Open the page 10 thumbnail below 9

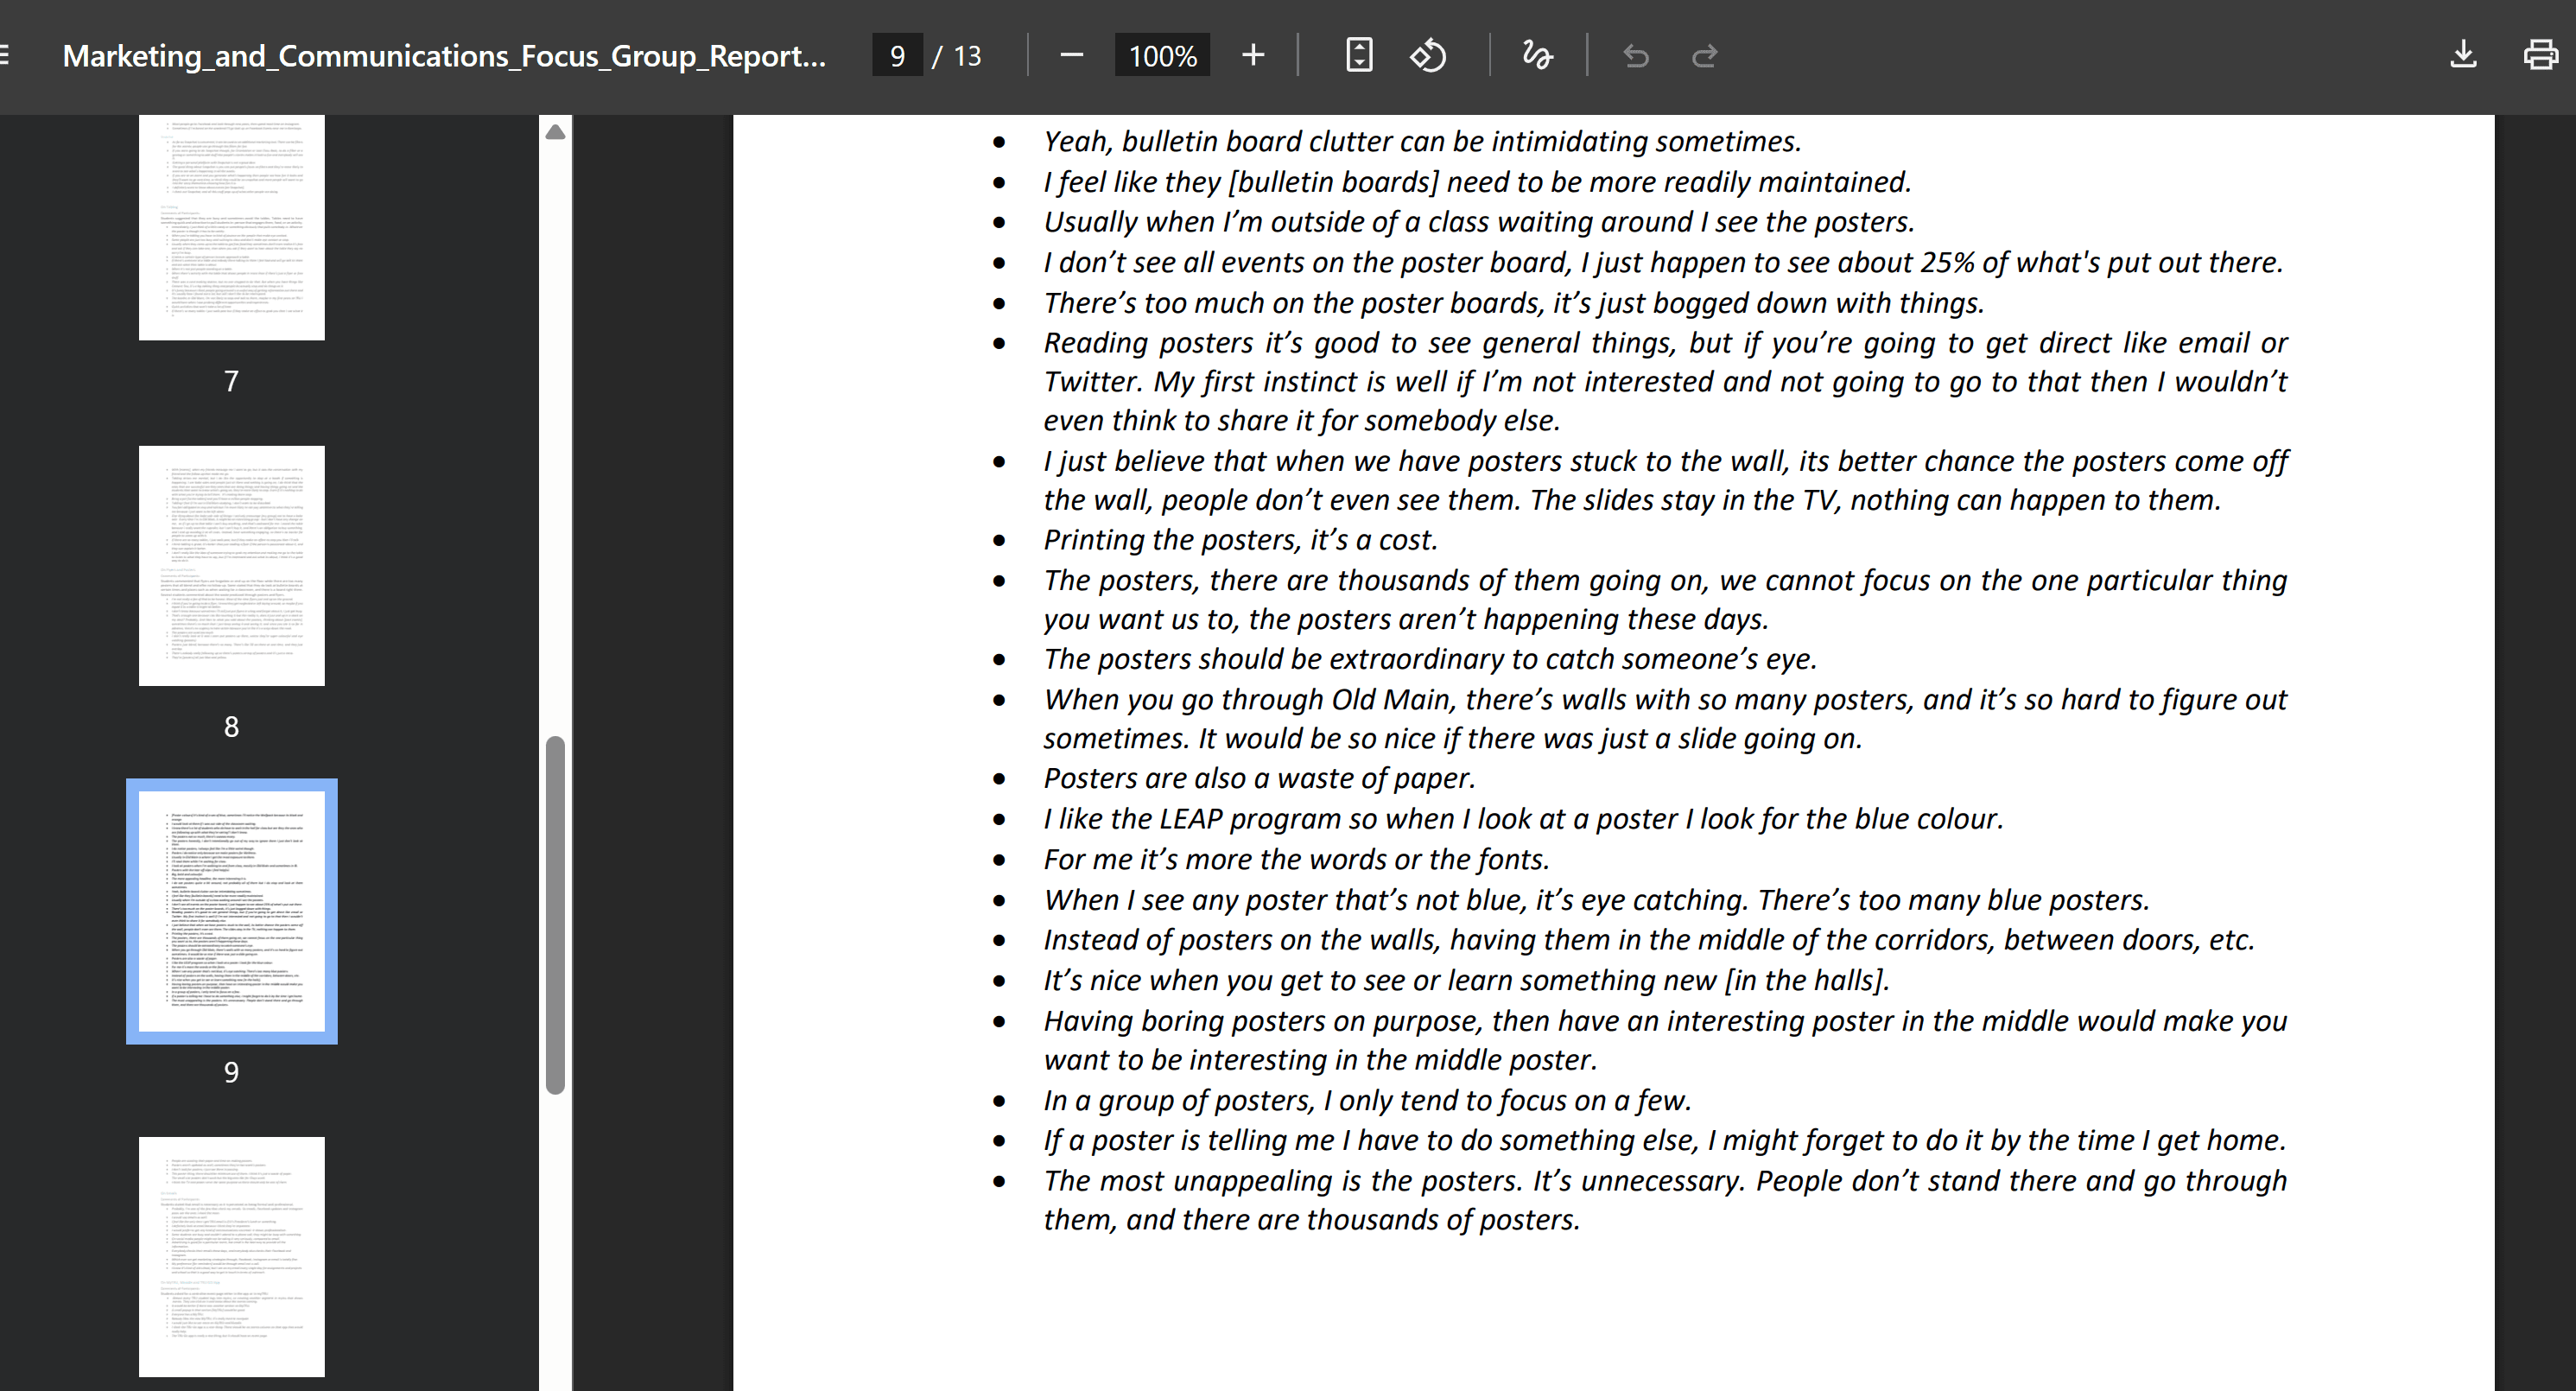(x=231, y=1256)
